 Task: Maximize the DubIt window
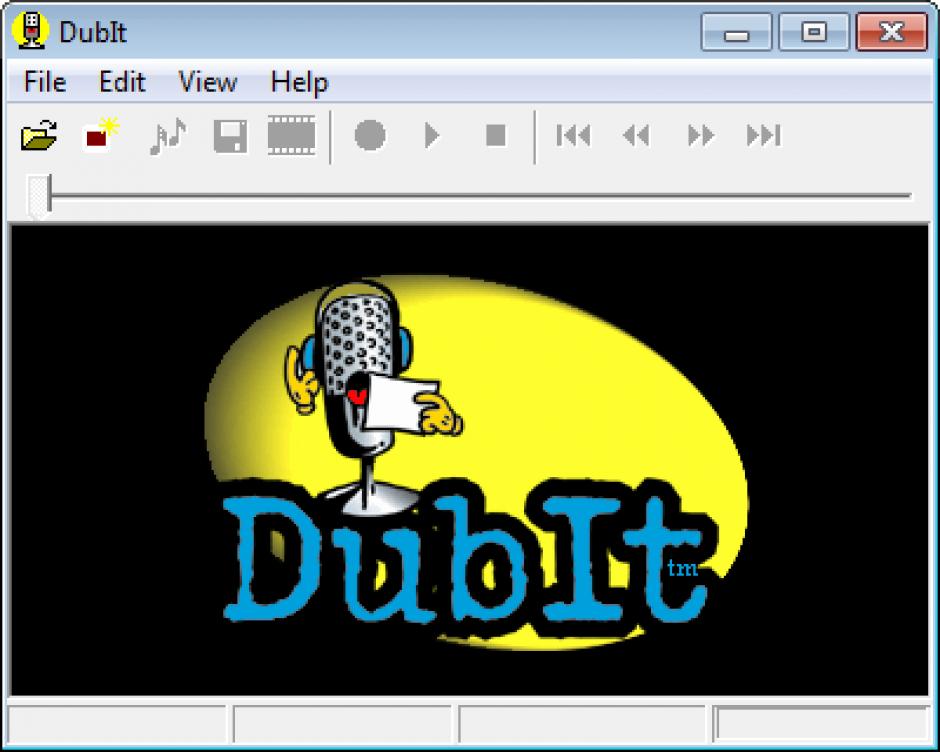(x=814, y=32)
